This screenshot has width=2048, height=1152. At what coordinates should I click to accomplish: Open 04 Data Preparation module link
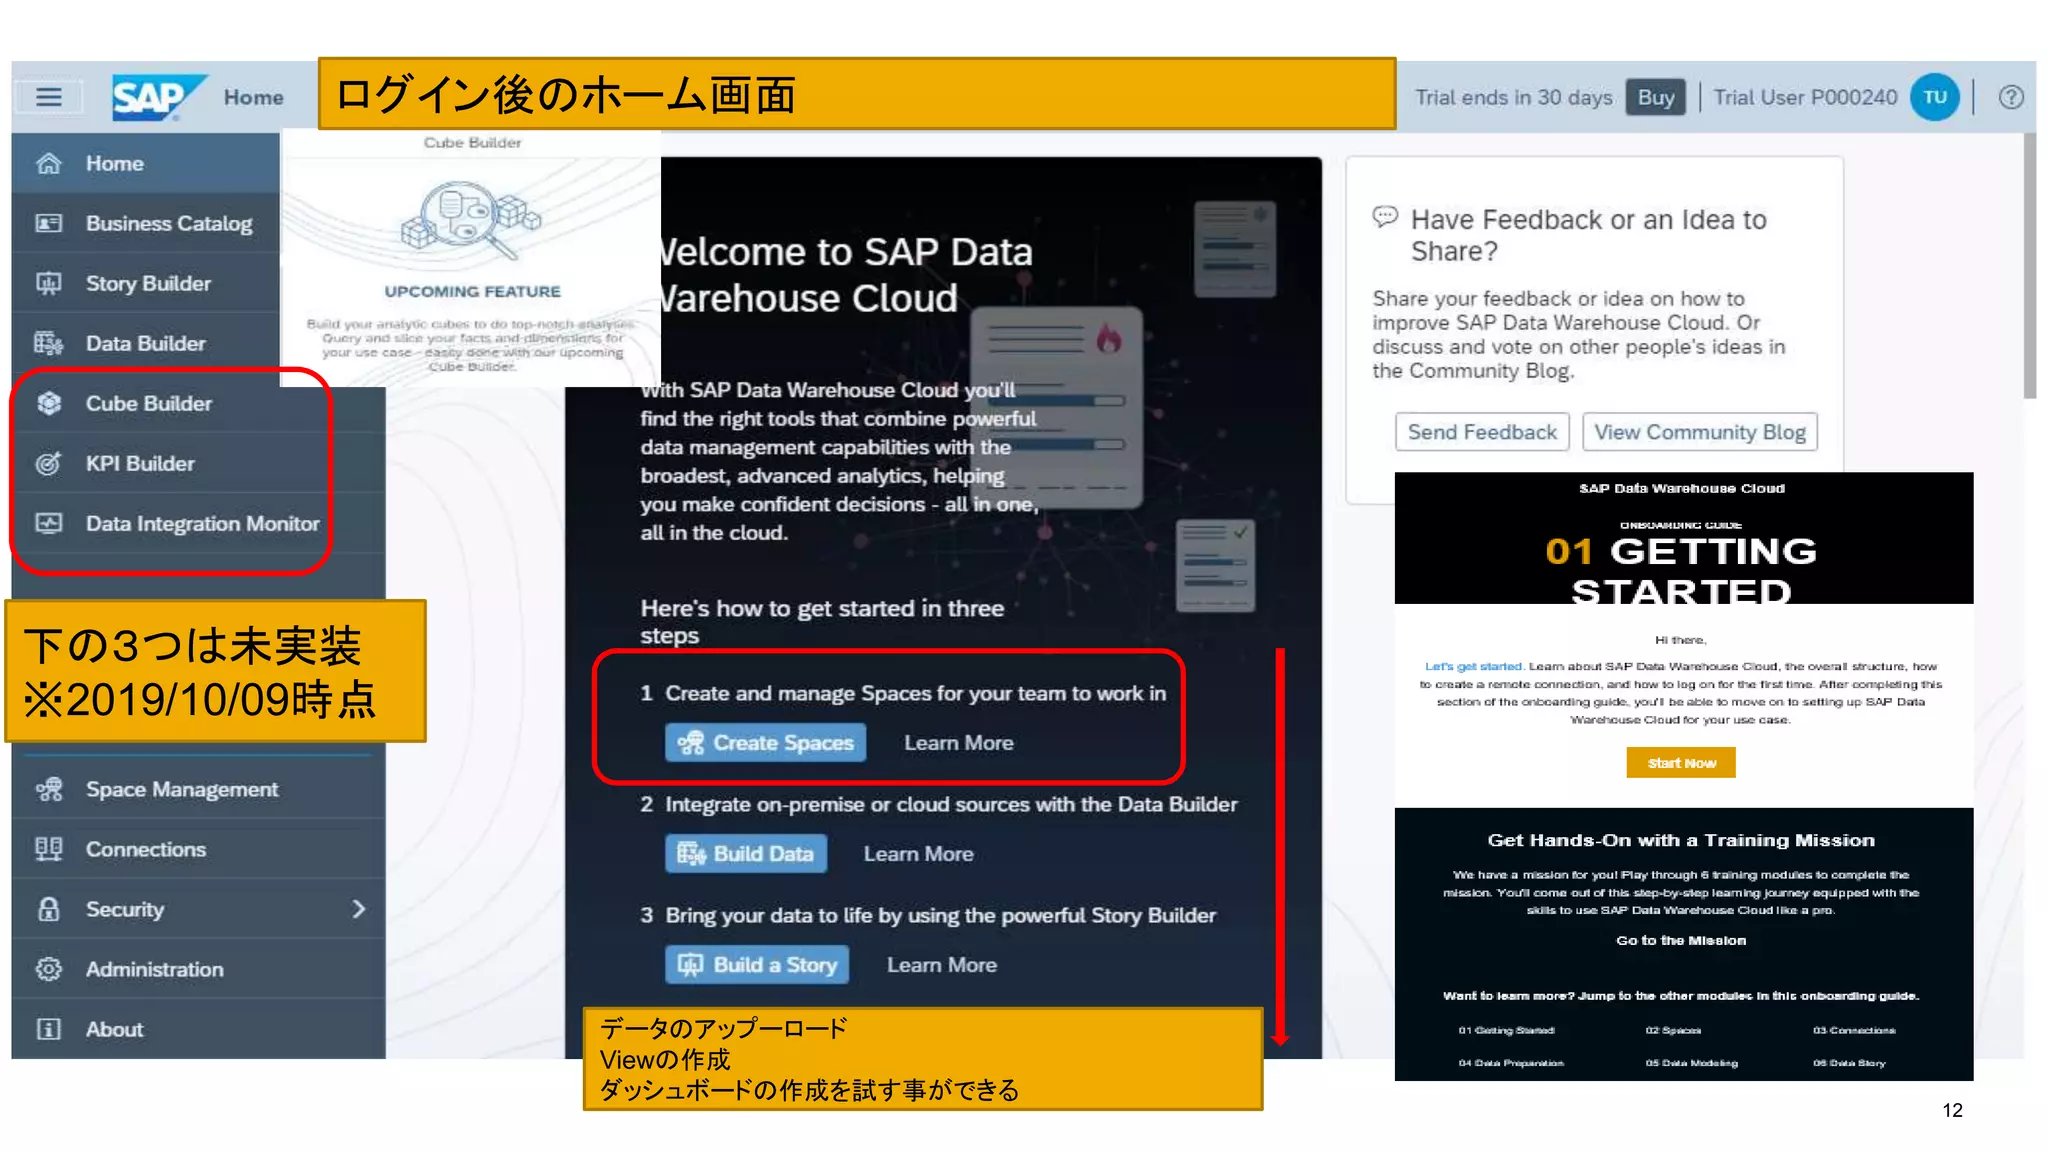tap(1510, 1063)
